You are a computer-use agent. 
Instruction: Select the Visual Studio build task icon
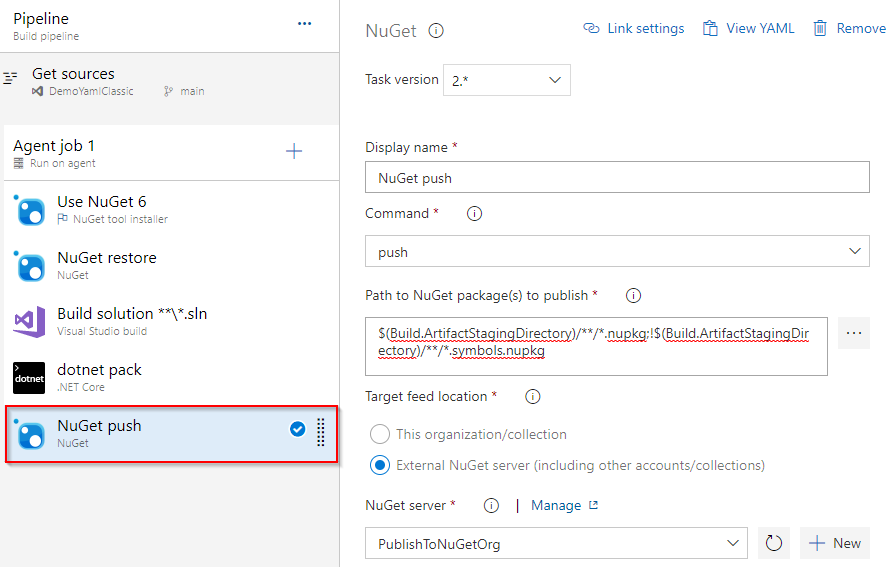(30, 321)
